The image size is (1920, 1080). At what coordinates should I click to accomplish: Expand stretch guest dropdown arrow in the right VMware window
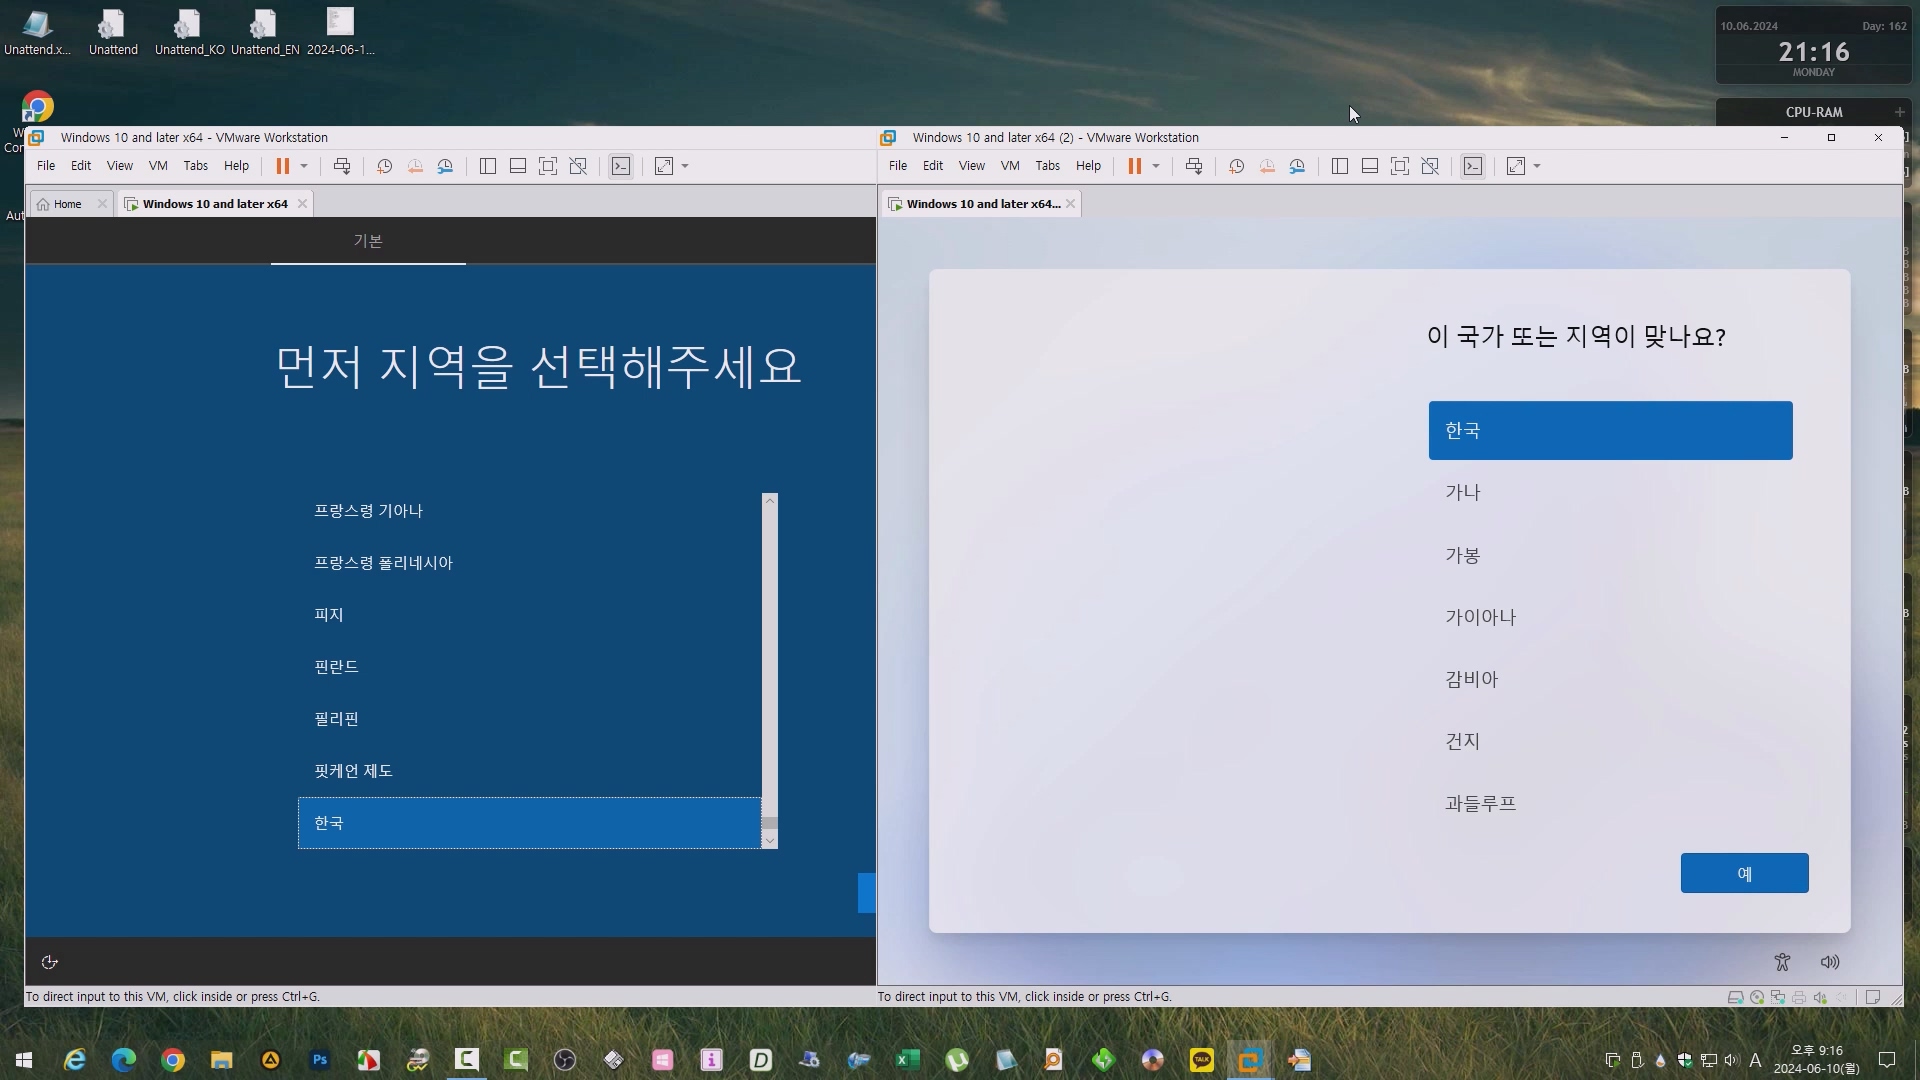point(1537,166)
